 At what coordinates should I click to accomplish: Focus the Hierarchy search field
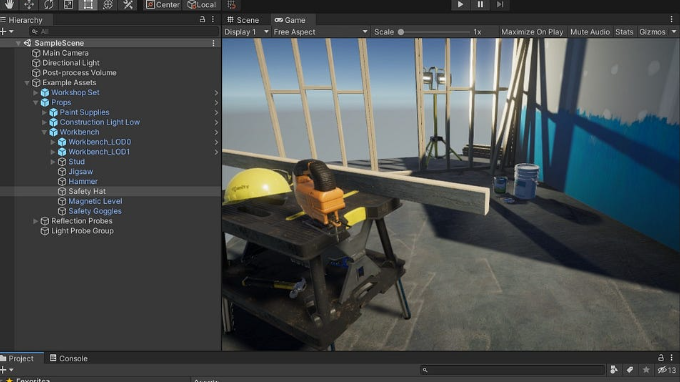pos(124,31)
